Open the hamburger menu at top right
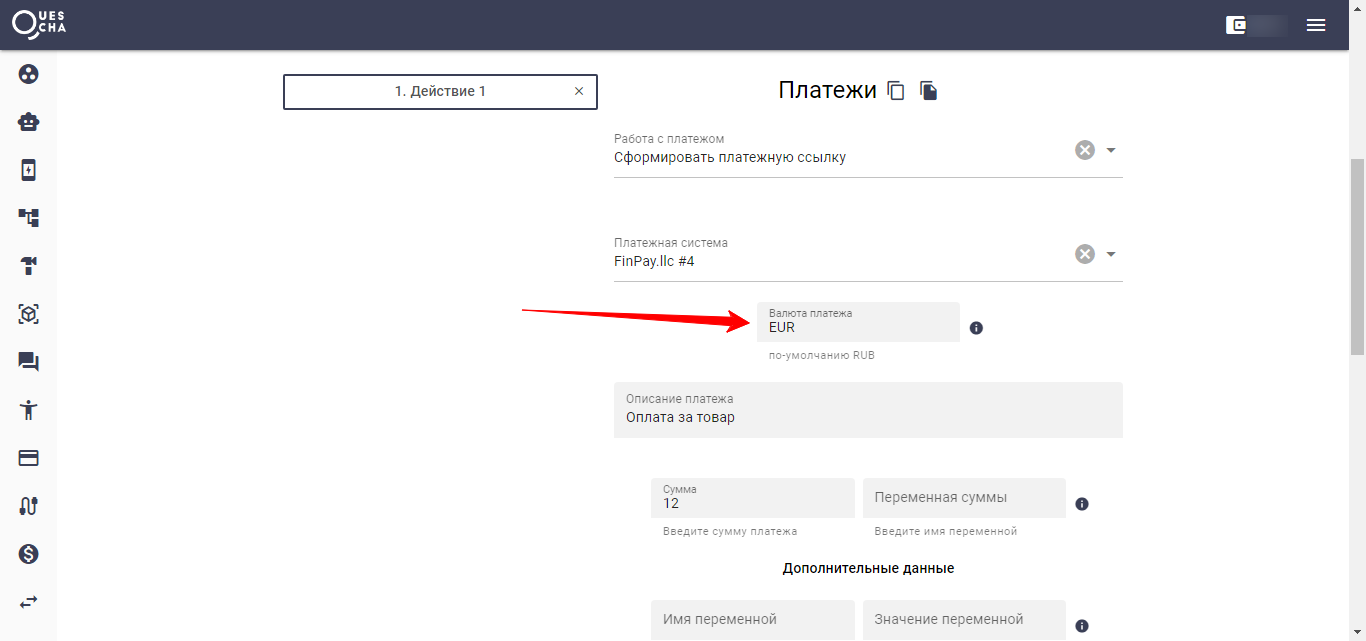This screenshot has height=641, width=1366. tap(1316, 24)
